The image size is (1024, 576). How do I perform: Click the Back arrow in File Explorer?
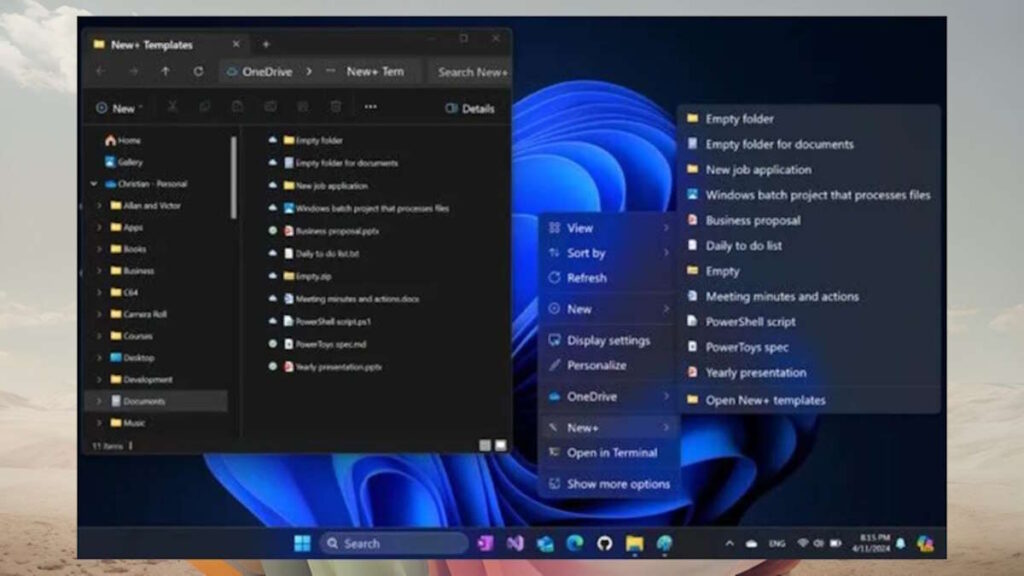[x=101, y=71]
